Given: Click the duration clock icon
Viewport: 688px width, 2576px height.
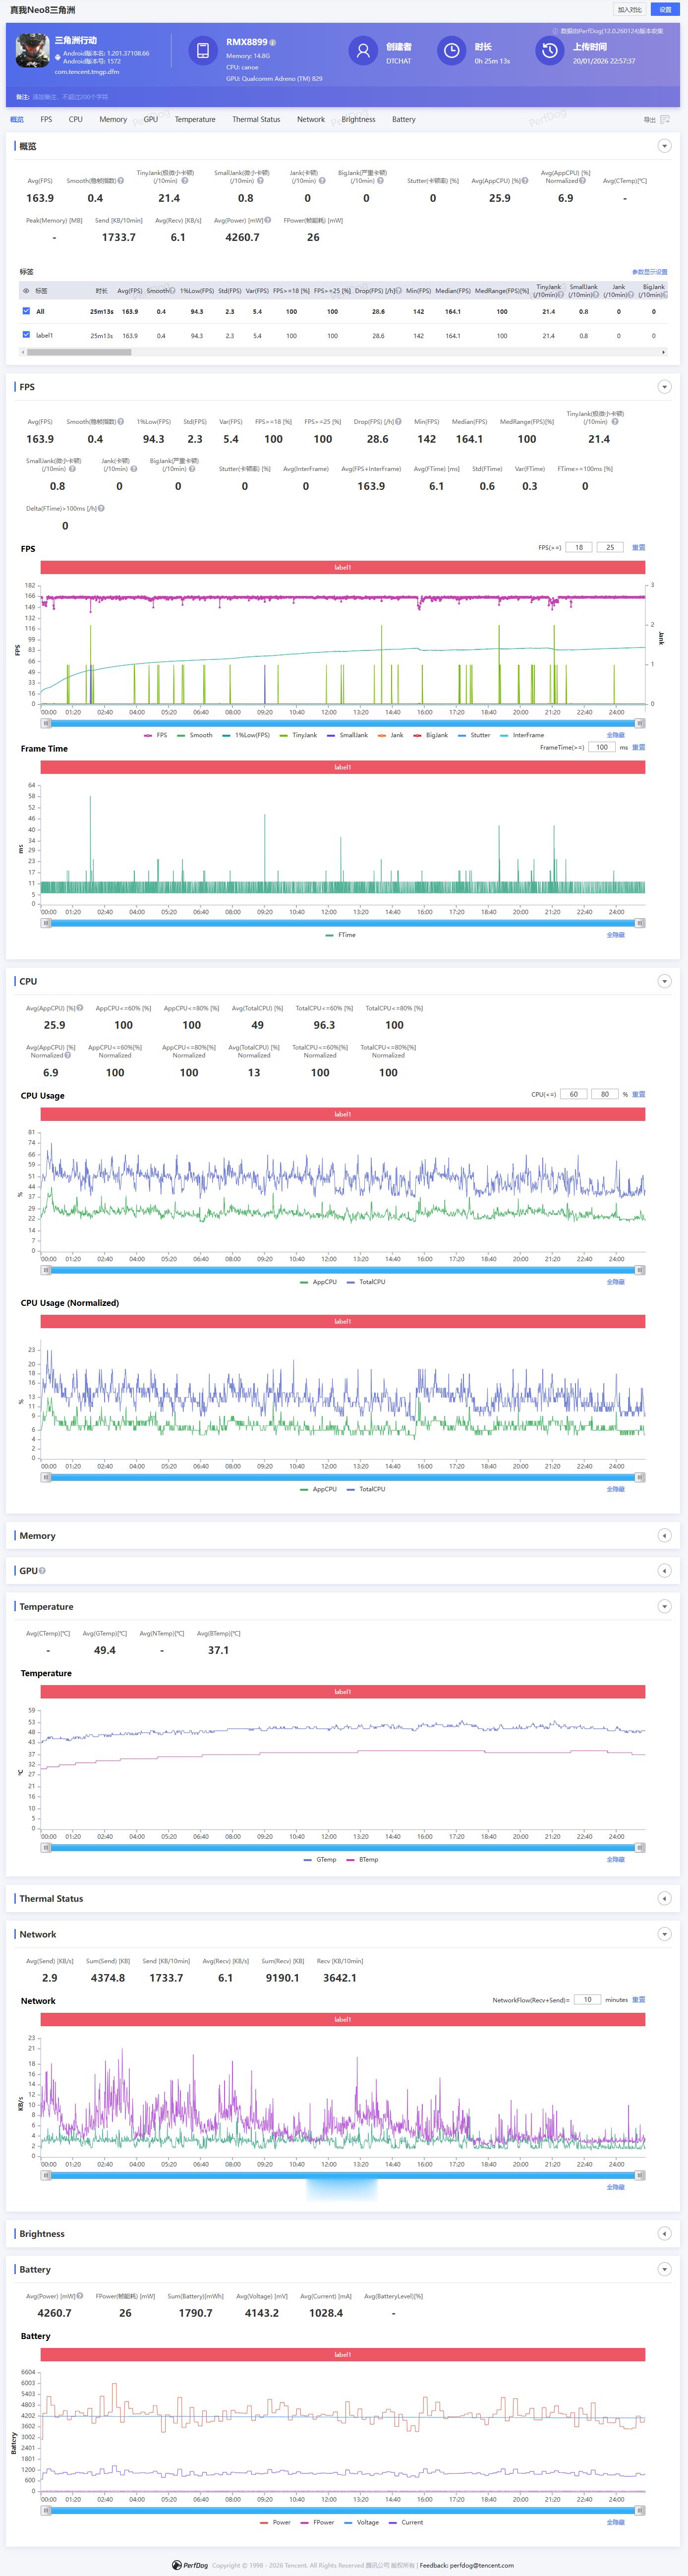Looking at the screenshot, I should 452,50.
